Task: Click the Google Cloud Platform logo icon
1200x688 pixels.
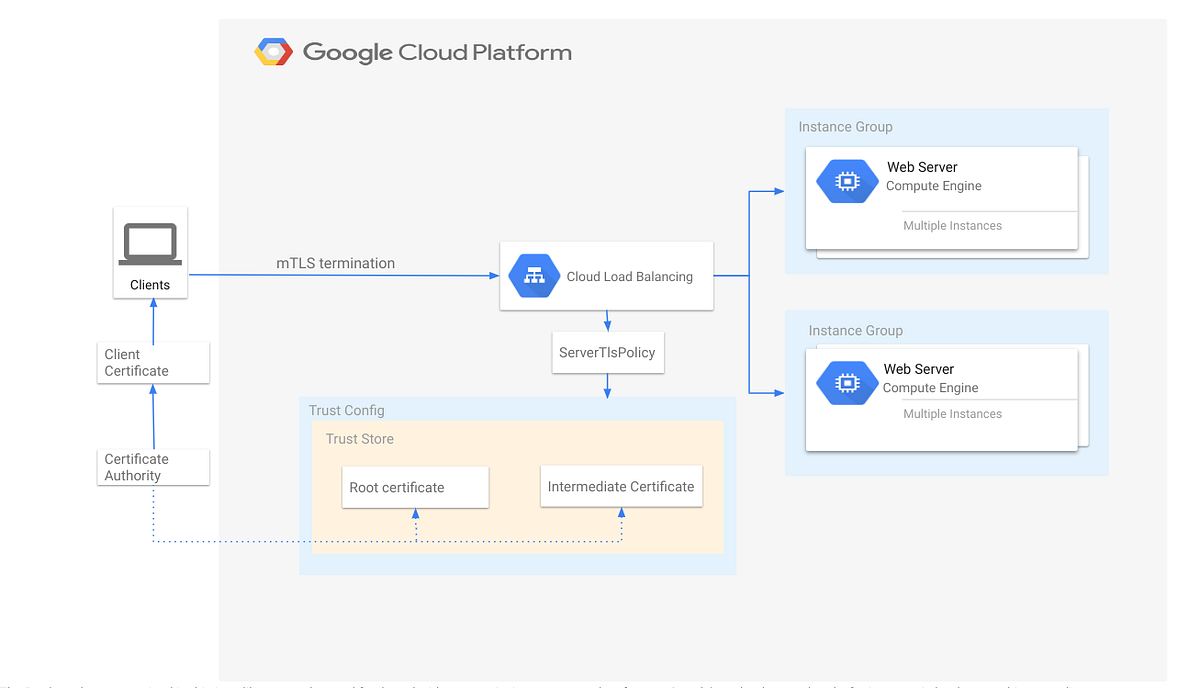Action: pyautogui.click(x=273, y=51)
